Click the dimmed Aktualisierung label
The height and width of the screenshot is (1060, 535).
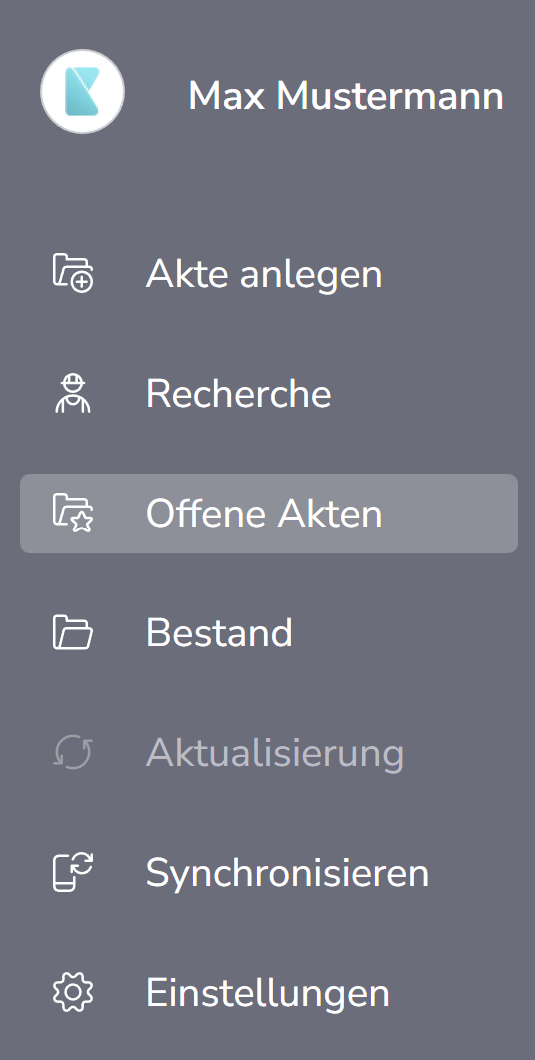pos(275,753)
